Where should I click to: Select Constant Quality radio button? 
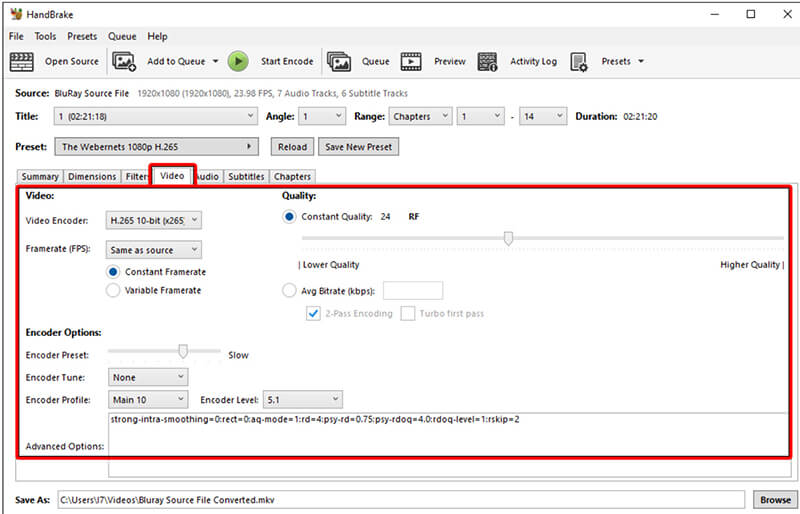pyautogui.click(x=289, y=217)
